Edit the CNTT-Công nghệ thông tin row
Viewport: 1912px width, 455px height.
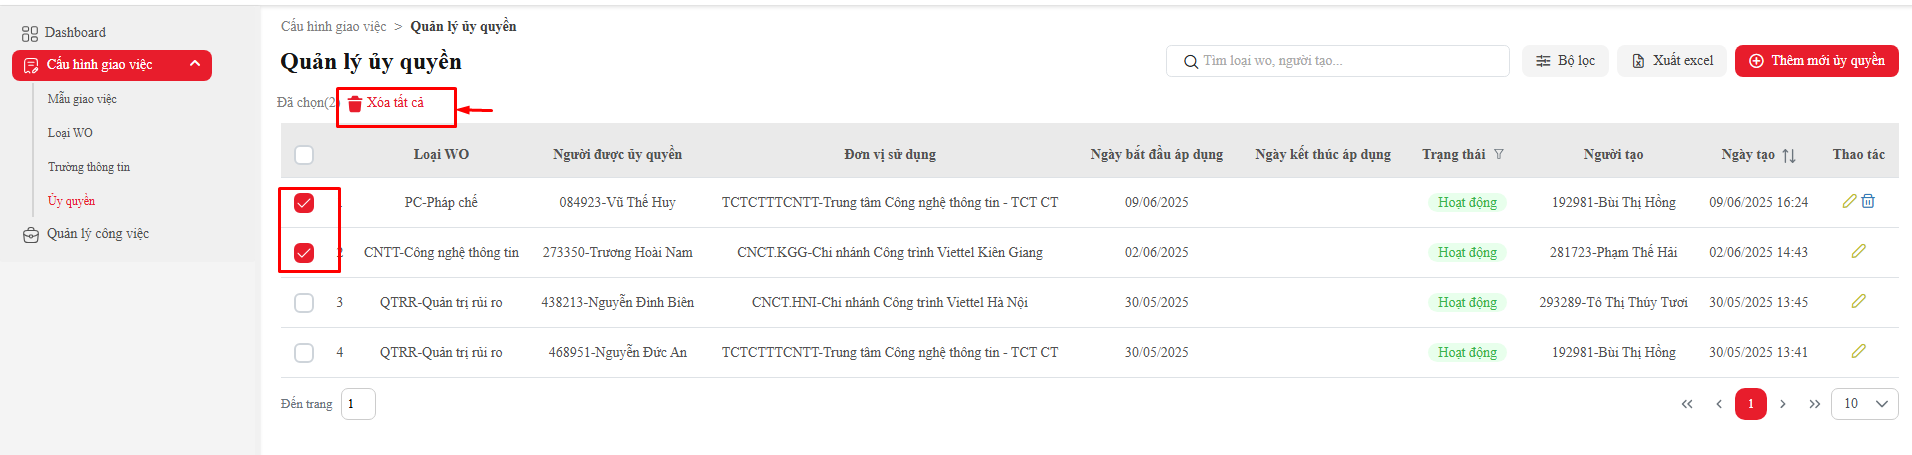click(1859, 251)
